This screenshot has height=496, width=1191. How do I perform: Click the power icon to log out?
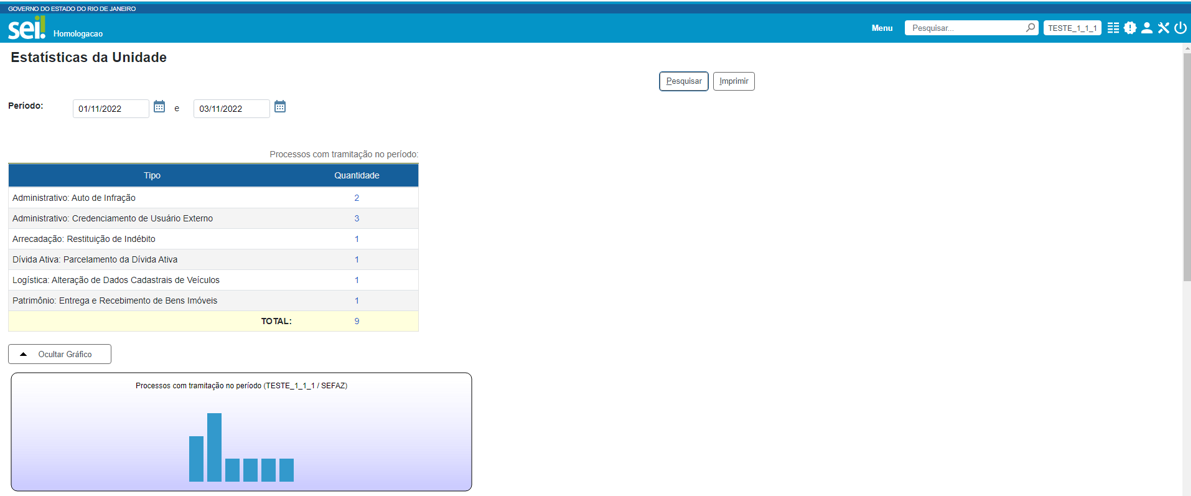(1180, 28)
